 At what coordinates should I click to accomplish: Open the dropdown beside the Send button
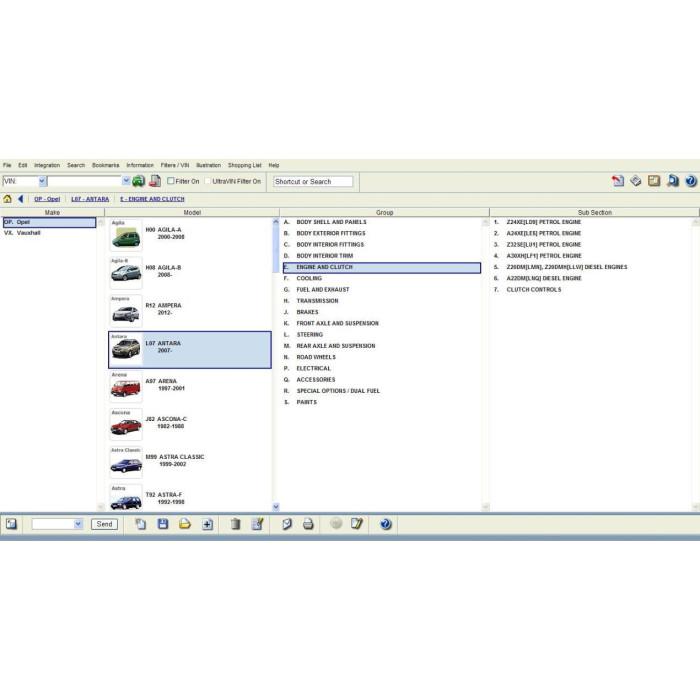(x=78, y=524)
